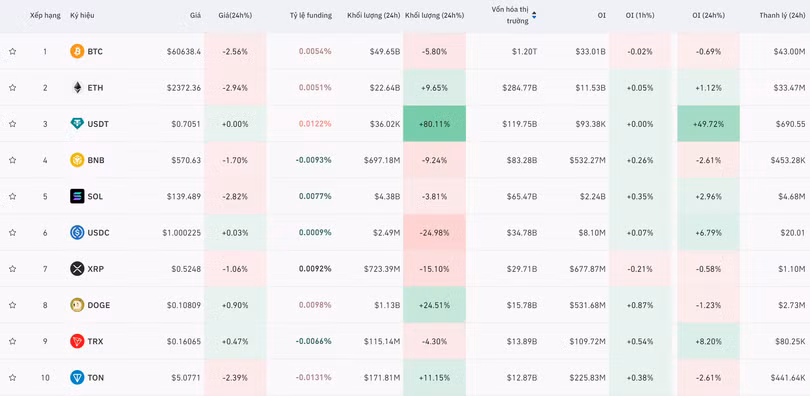Click the TRON TRX logo
The image size is (810, 396).
coord(77,341)
